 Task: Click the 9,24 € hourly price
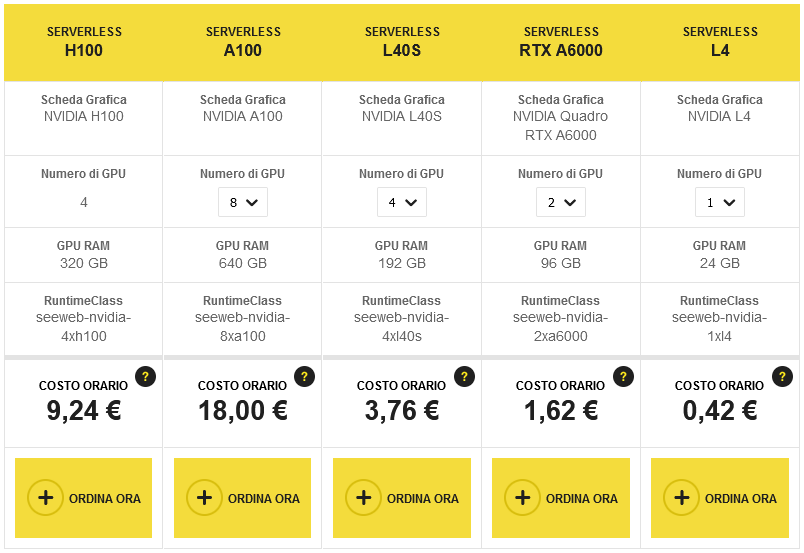point(84,410)
